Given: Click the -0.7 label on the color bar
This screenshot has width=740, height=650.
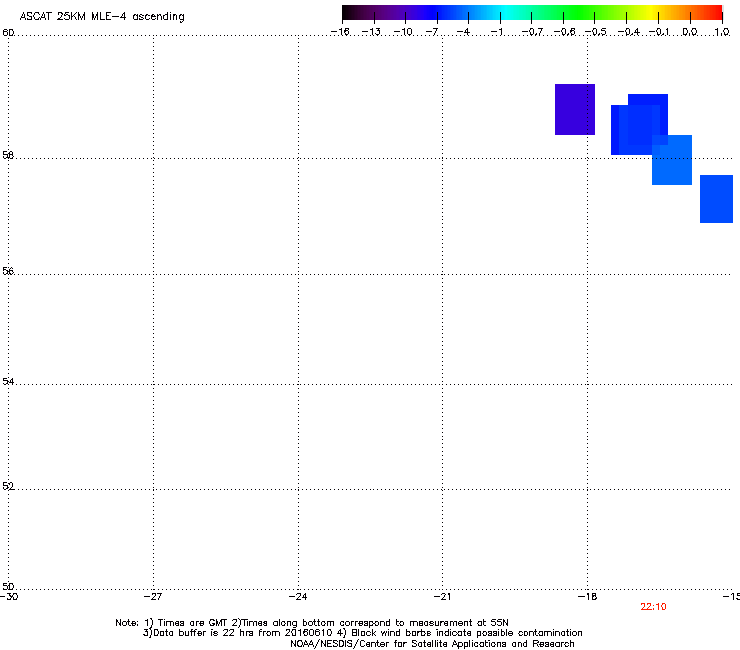Looking at the screenshot, I should coord(532,32).
